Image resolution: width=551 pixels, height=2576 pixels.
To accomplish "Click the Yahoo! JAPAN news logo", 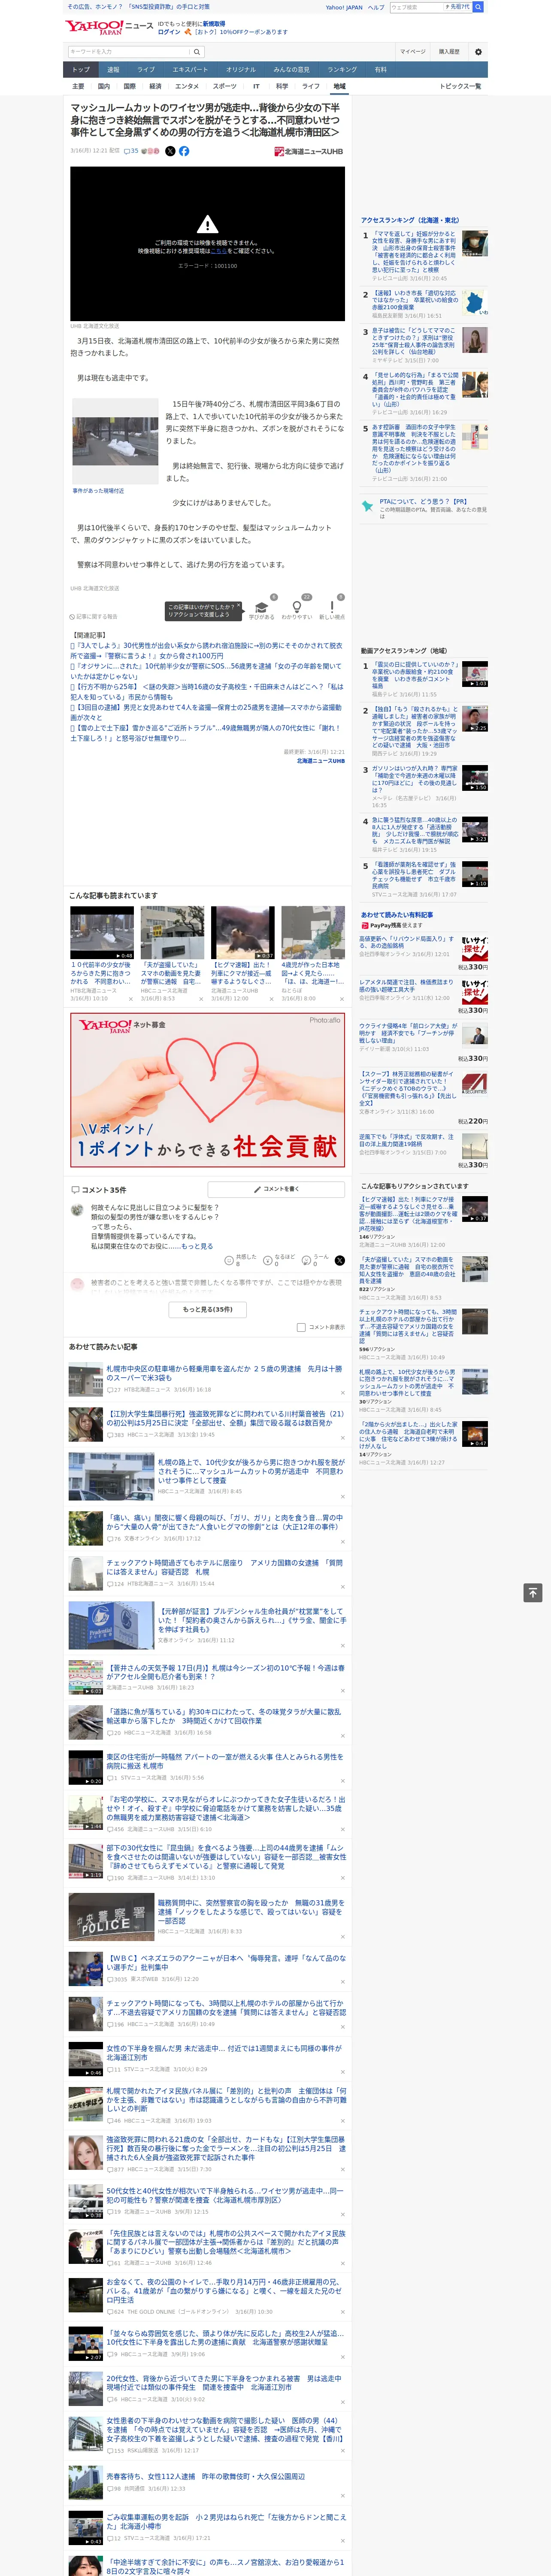I will (109, 27).
